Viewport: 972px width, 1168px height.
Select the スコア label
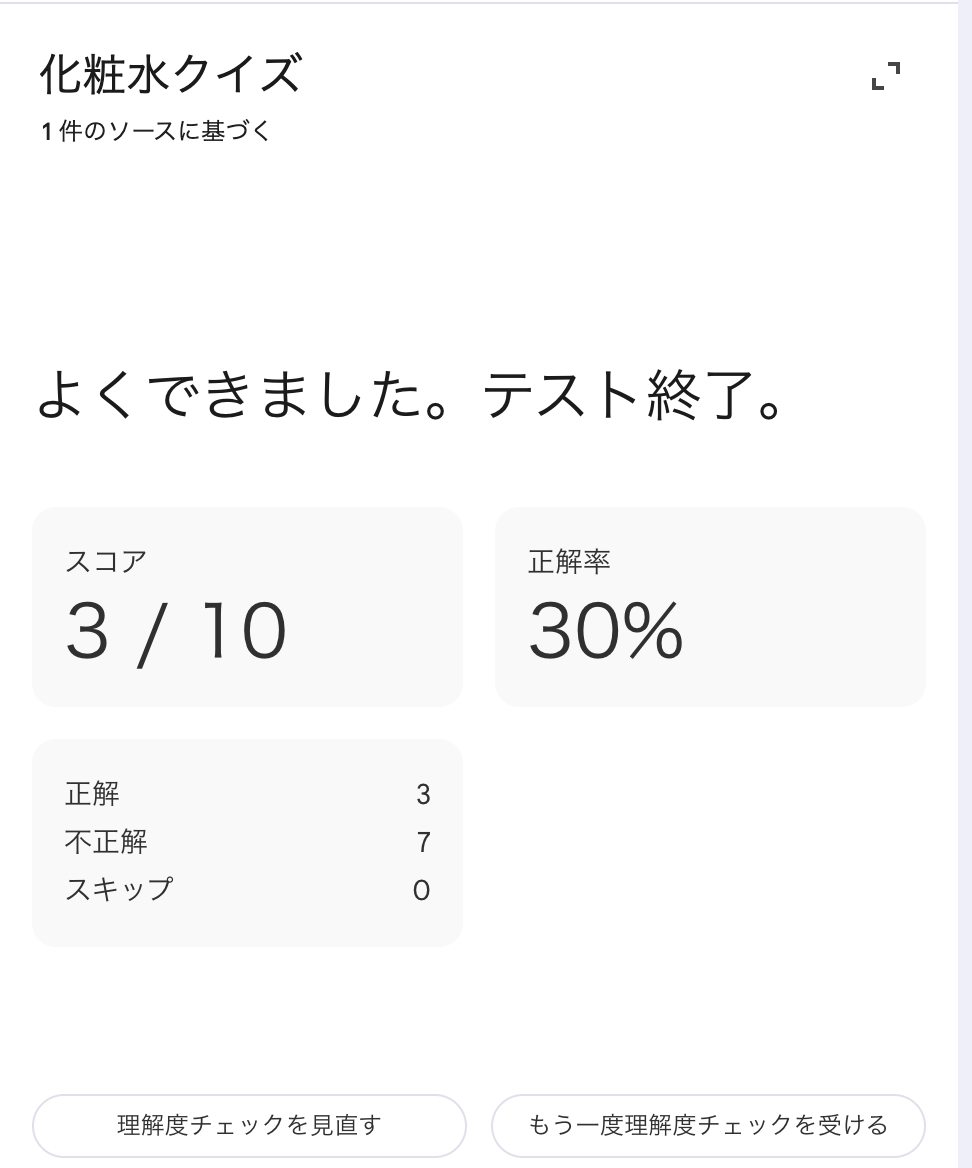[106, 561]
